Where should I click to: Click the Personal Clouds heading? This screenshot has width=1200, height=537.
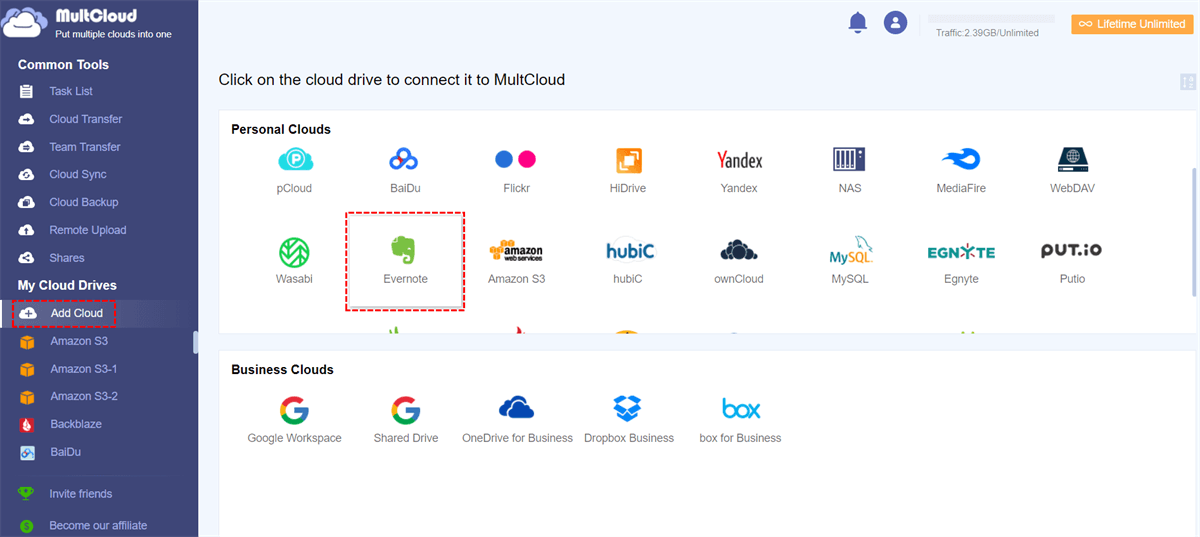pos(281,129)
